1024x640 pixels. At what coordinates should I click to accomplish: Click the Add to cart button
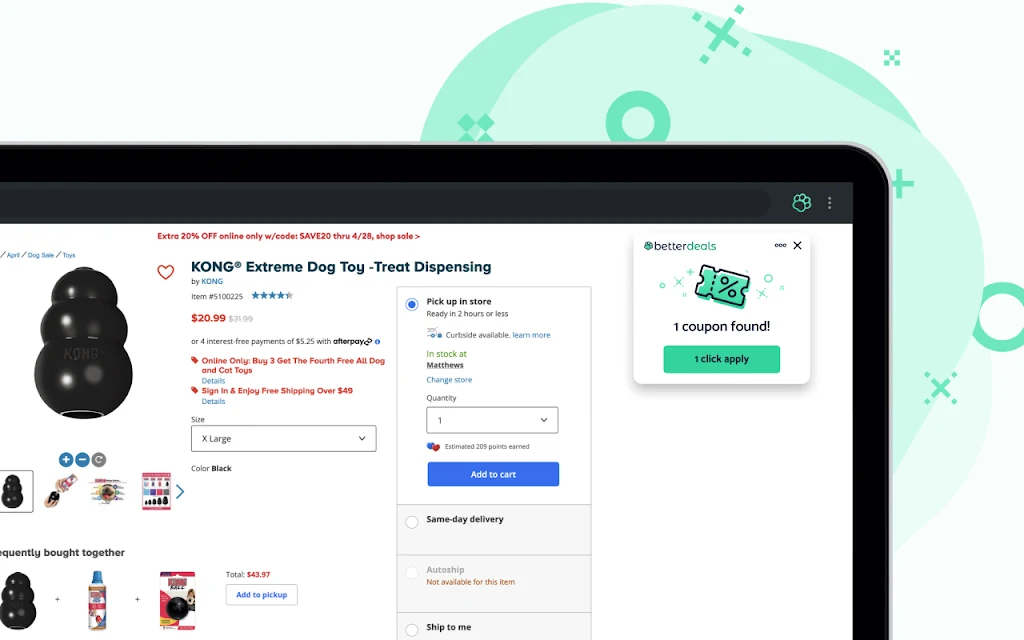click(493, 474)
